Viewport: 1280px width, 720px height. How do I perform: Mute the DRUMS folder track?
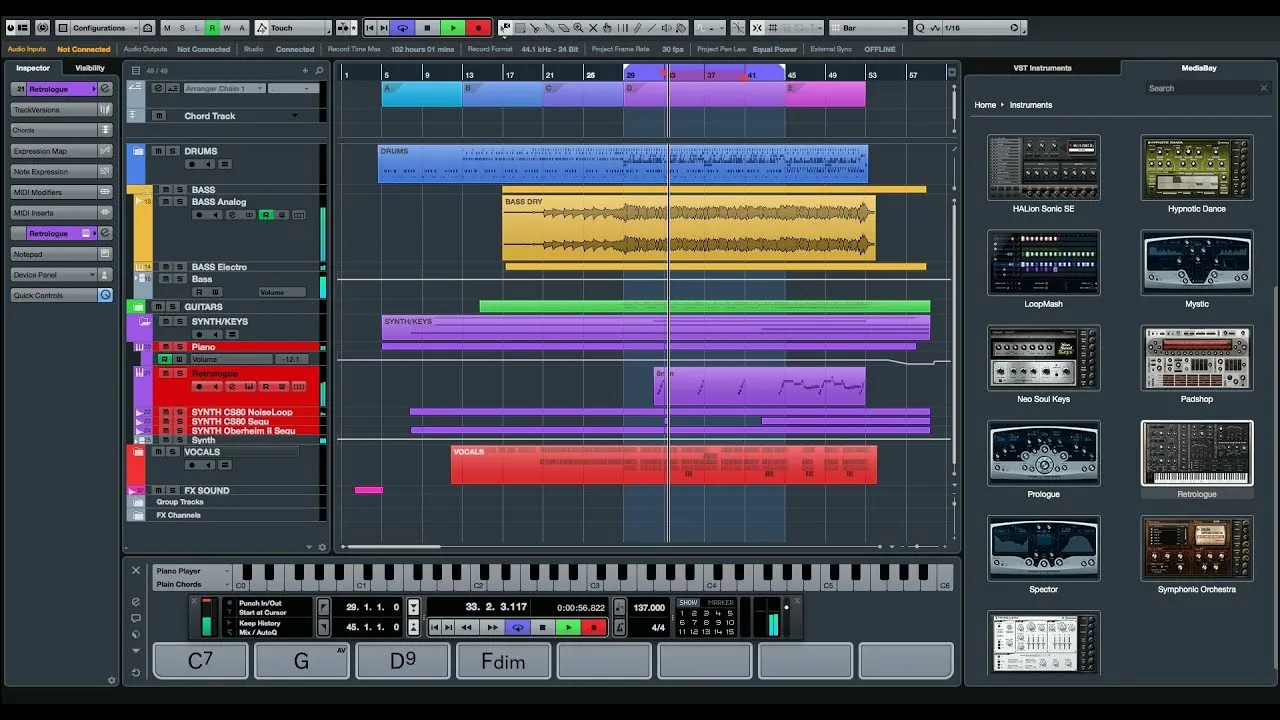pyautogui.click(x=158, y=151)
